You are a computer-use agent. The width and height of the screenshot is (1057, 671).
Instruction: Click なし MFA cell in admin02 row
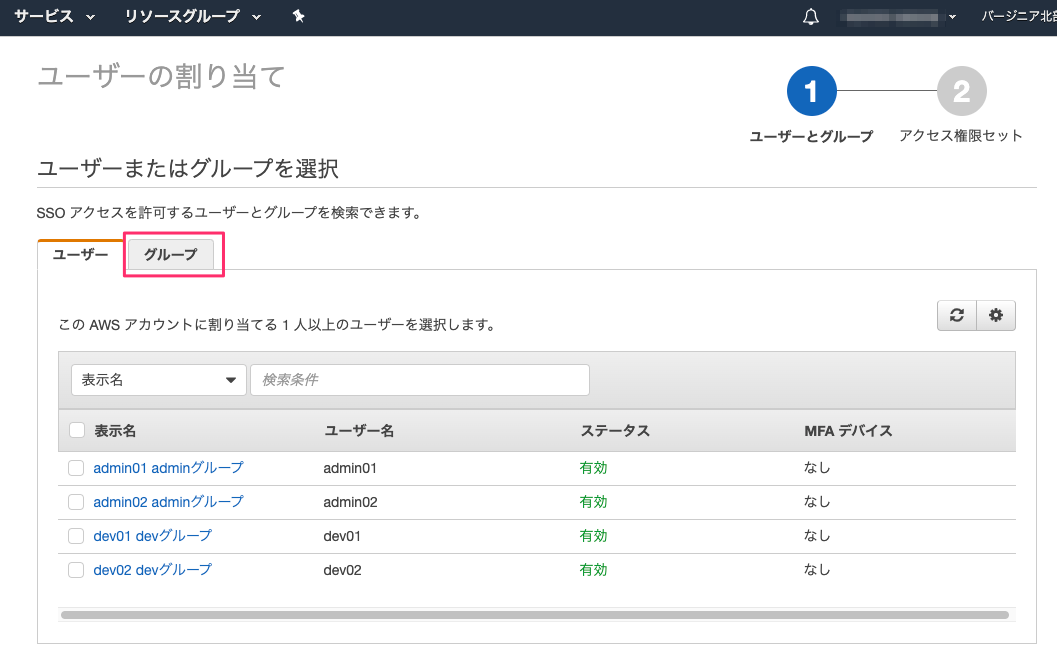coord(817,502)
